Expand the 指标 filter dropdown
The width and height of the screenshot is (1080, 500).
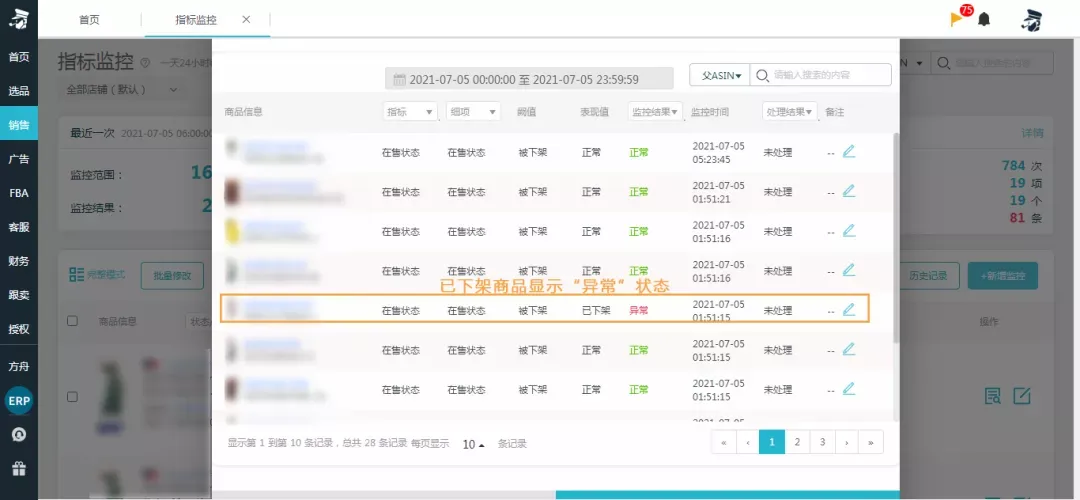[x=411, y=112]
